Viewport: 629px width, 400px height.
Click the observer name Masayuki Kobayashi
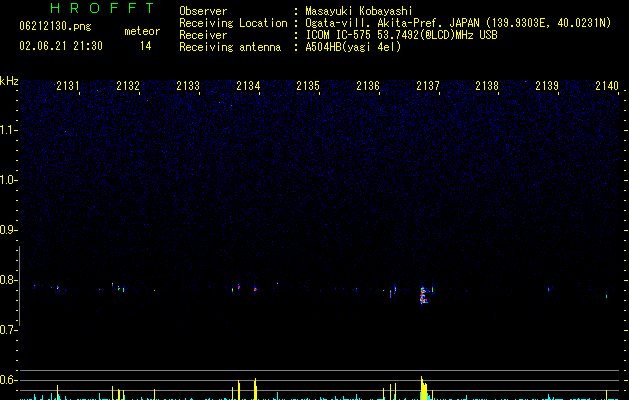pos(359,11)
